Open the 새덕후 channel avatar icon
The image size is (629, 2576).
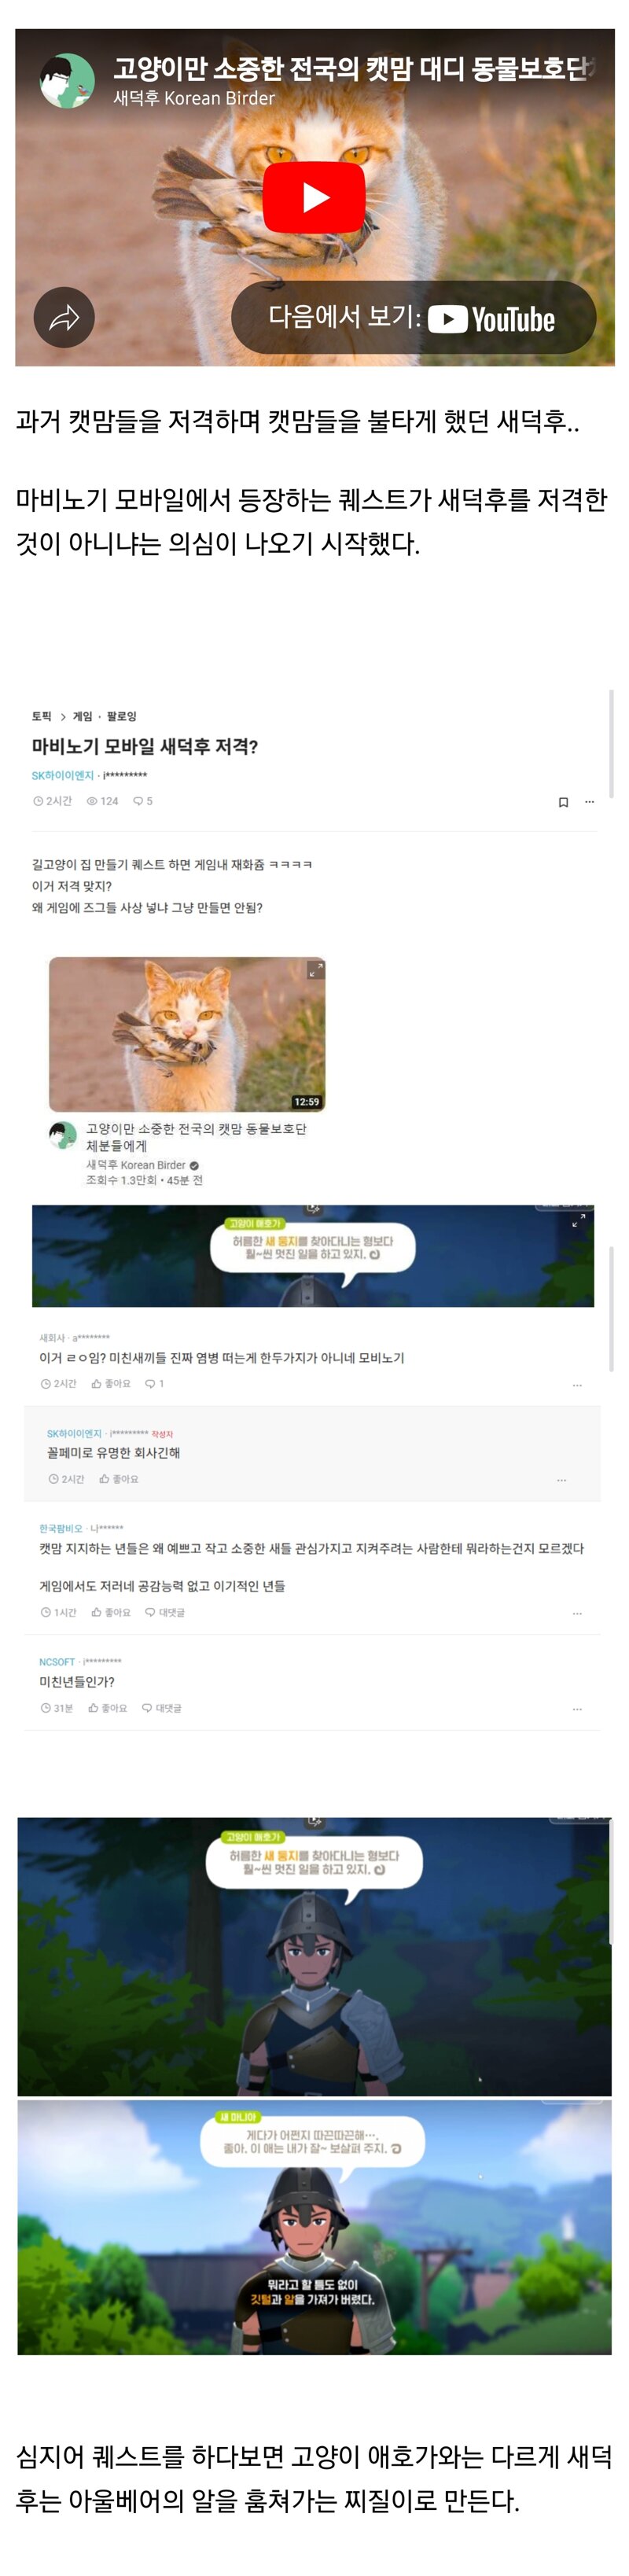point(67,80)
